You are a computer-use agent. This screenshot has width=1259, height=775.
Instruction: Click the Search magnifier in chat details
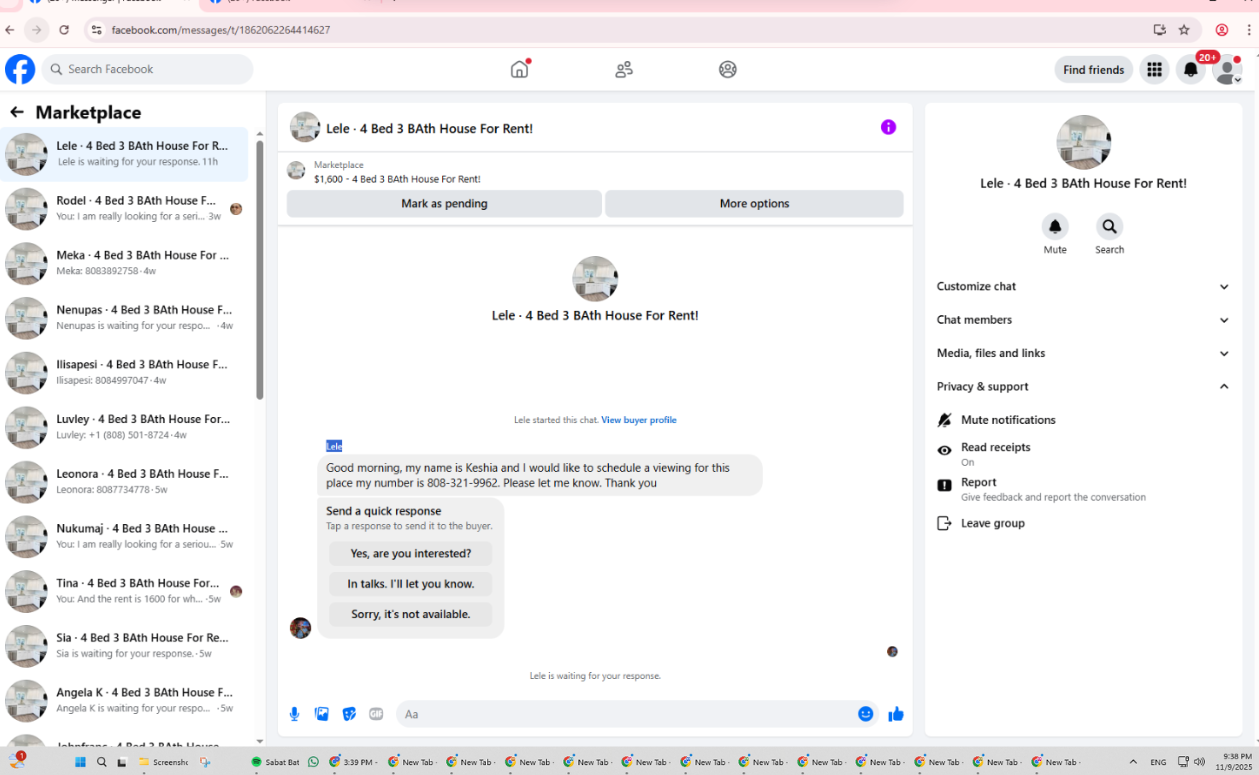tap(1109, 226)
